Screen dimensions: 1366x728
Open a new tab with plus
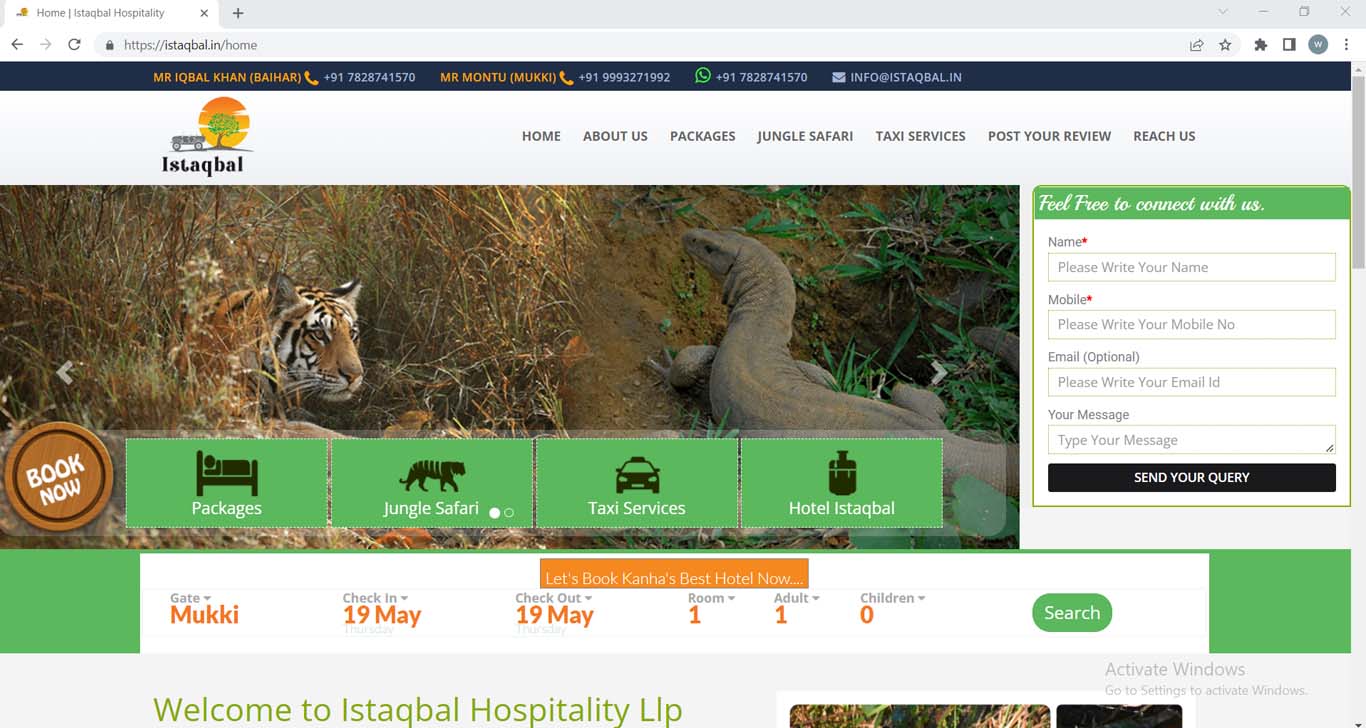[238, 13]
